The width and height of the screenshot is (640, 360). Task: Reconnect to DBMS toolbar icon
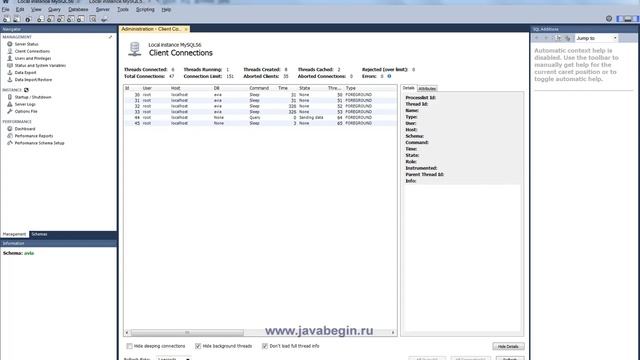pos(104,19)
